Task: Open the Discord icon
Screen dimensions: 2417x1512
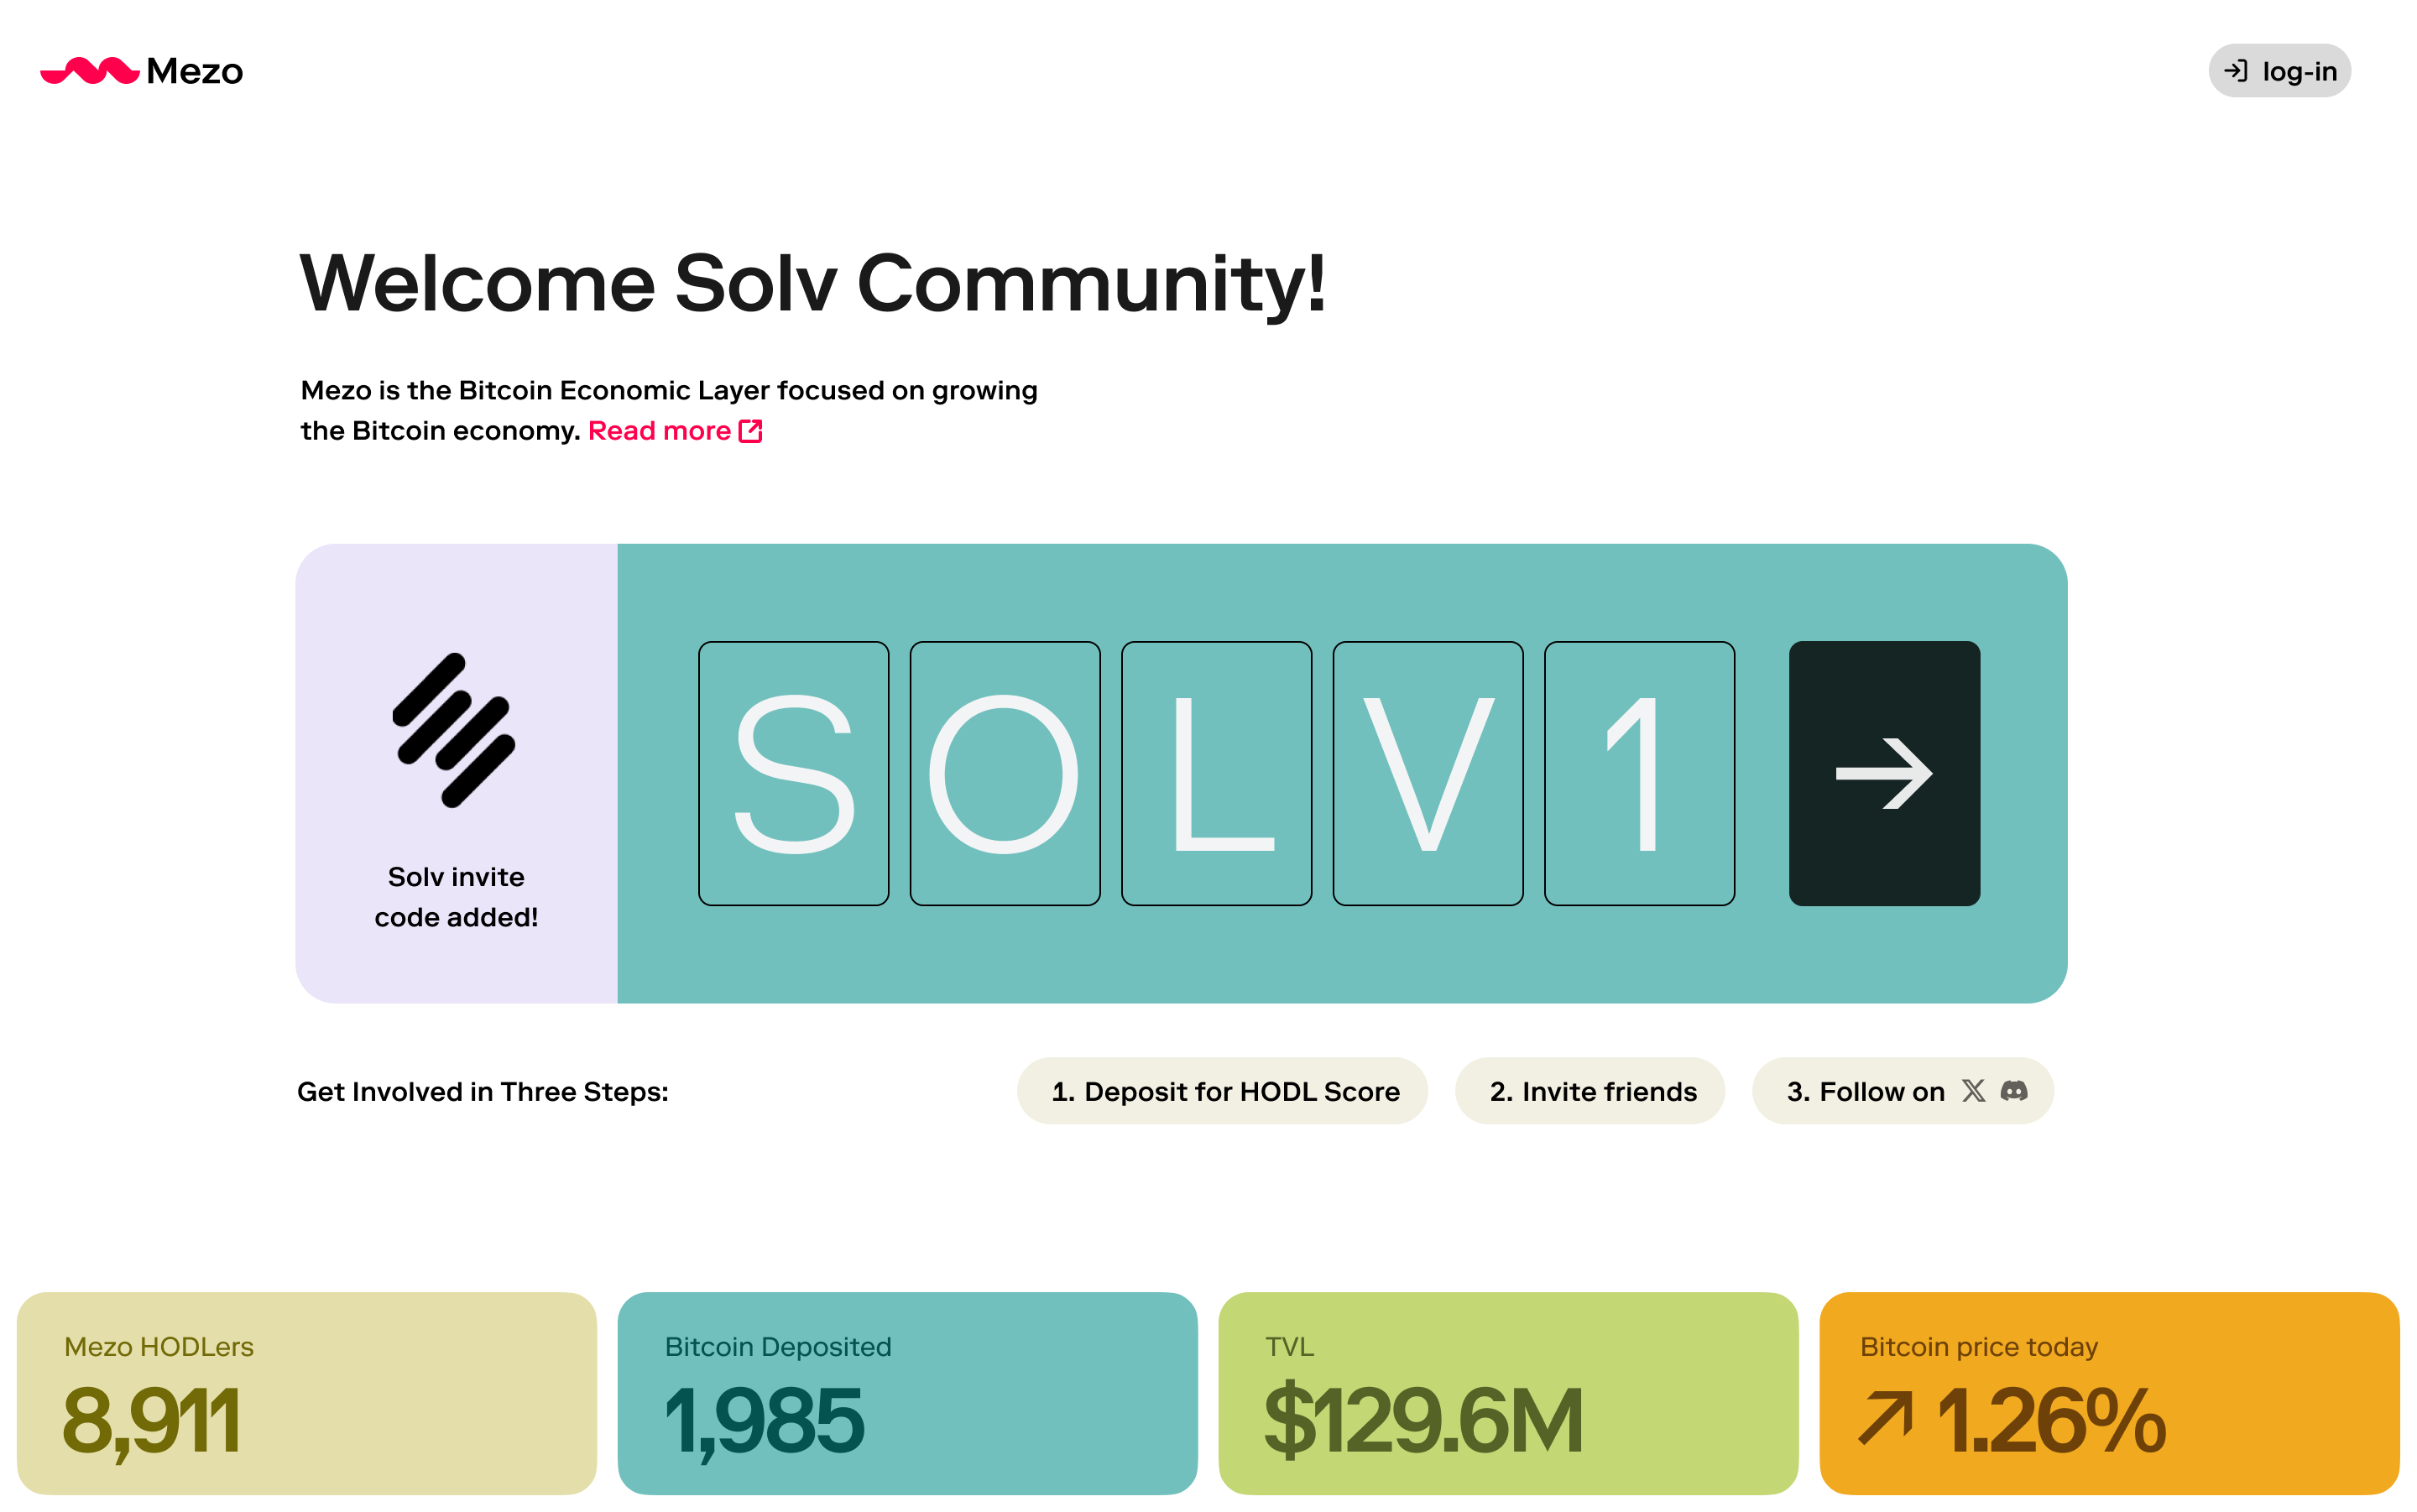Action: (x=2014, y=1090)
